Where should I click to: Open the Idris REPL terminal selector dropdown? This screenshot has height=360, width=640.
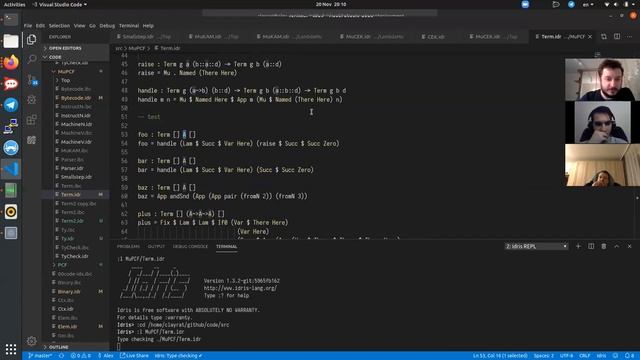click(536, 247)
